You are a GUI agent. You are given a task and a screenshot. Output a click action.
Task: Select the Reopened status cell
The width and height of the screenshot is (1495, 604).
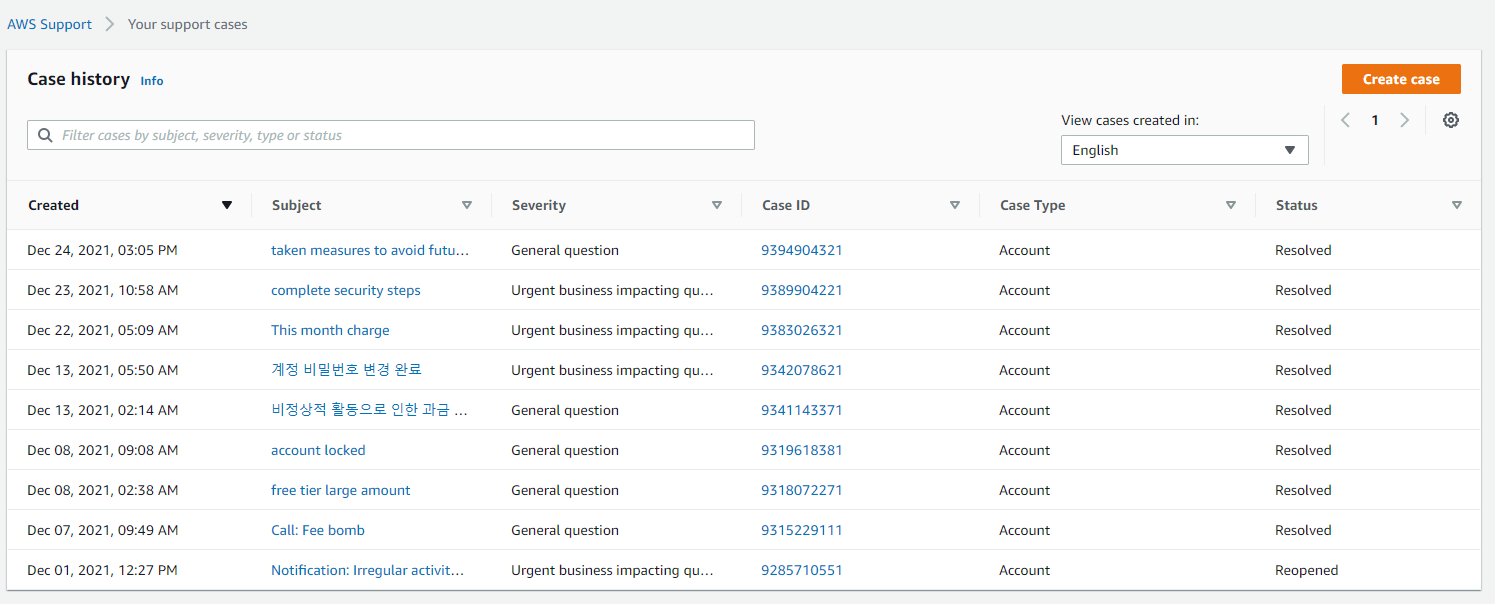tap(1306, 570)
